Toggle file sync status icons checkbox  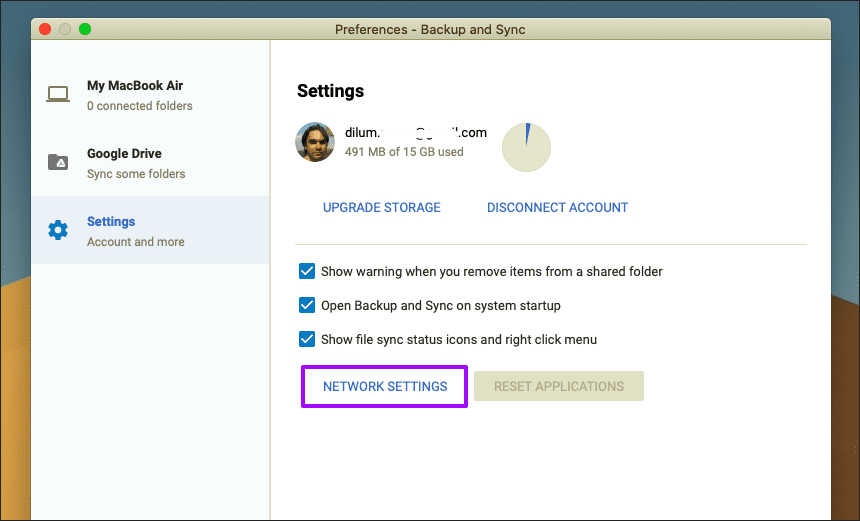pyautogui.click(x=307, y=339)
